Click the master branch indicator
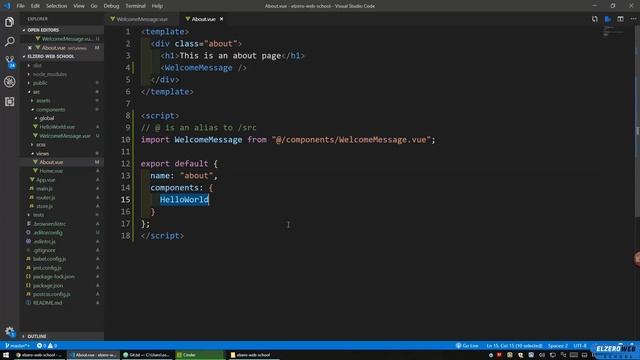The image size is (640, 360). (x=17, y=346)
